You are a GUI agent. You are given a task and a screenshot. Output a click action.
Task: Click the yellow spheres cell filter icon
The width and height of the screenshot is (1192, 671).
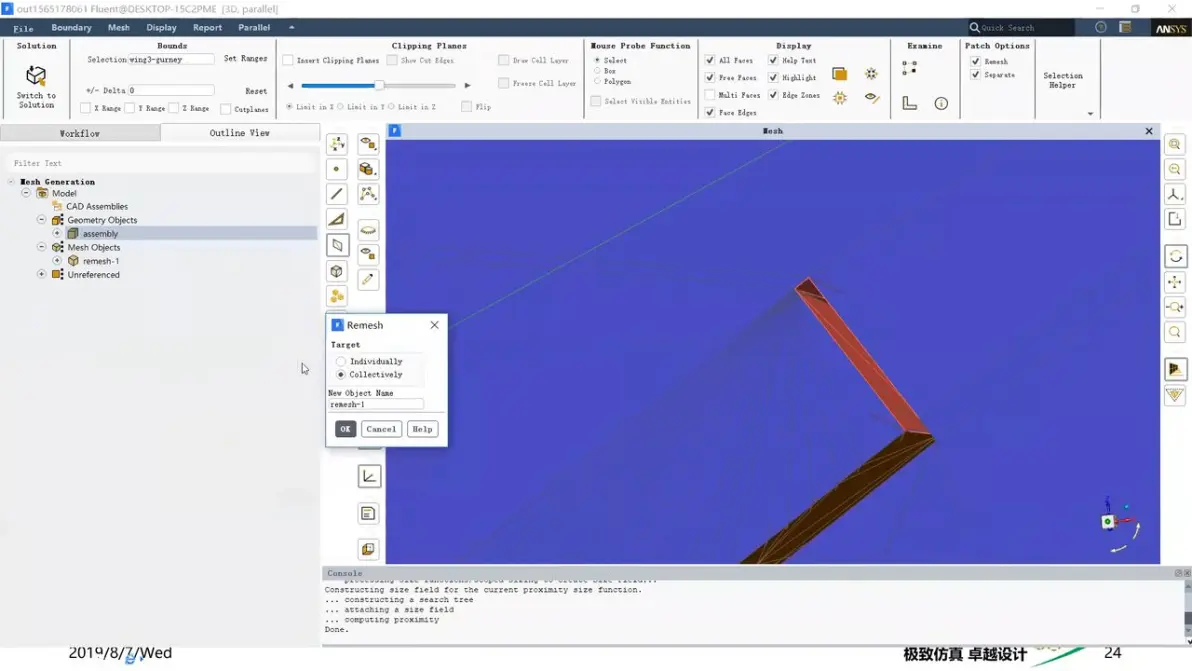(337, 296)
